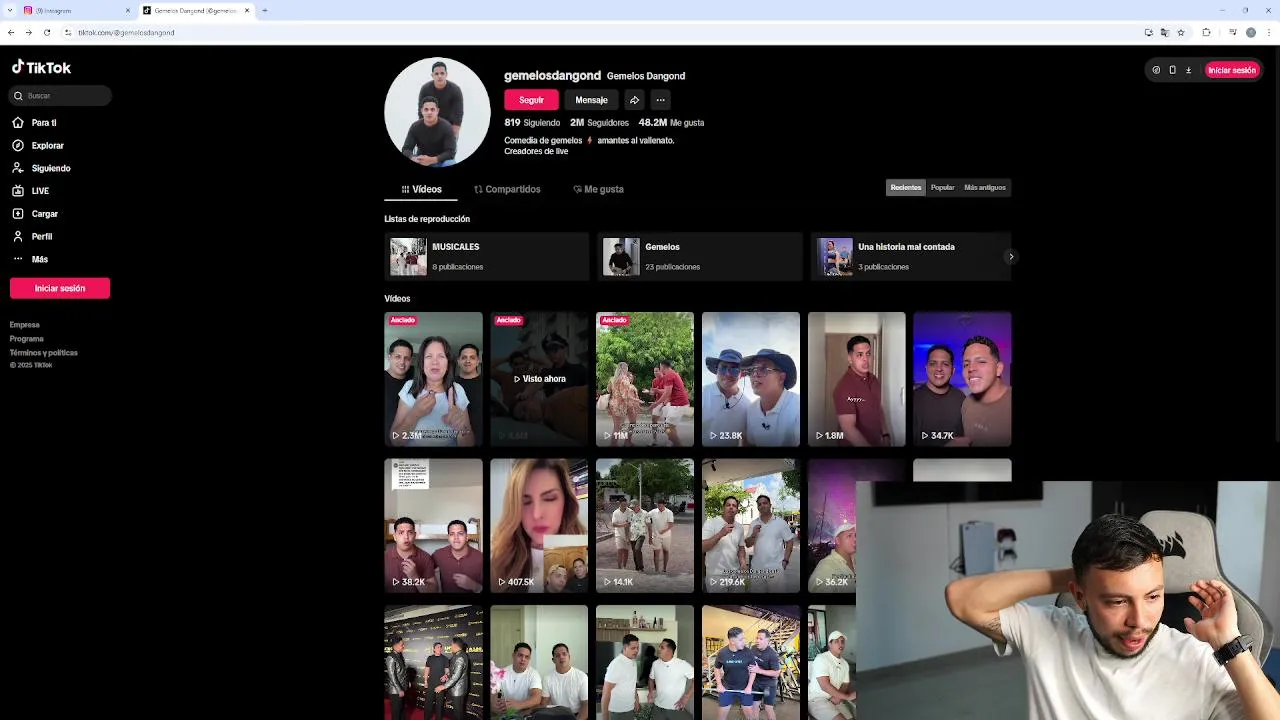Image resolution: width=1280 pixels, height=720 pixels.
Task: Open the Chrome profile avatar
Action: 1250,32
